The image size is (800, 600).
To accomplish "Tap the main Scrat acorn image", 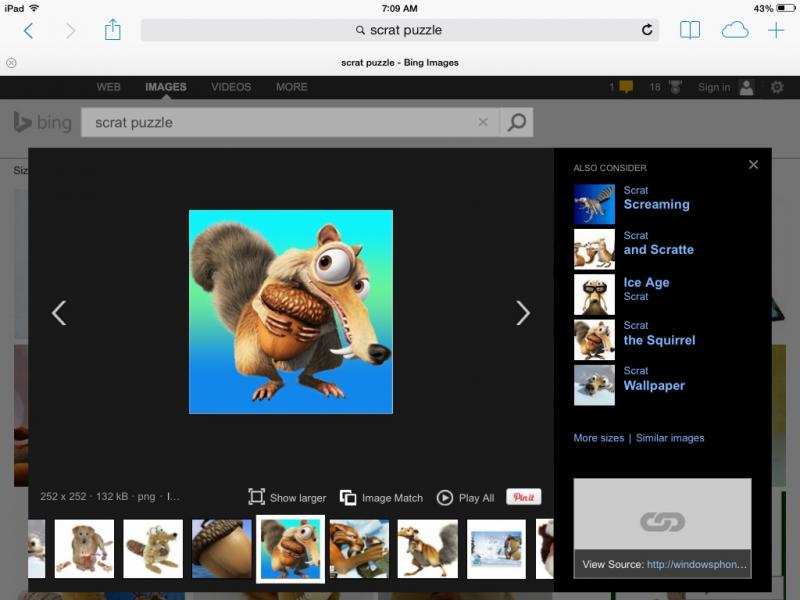I will coord(291,312).
